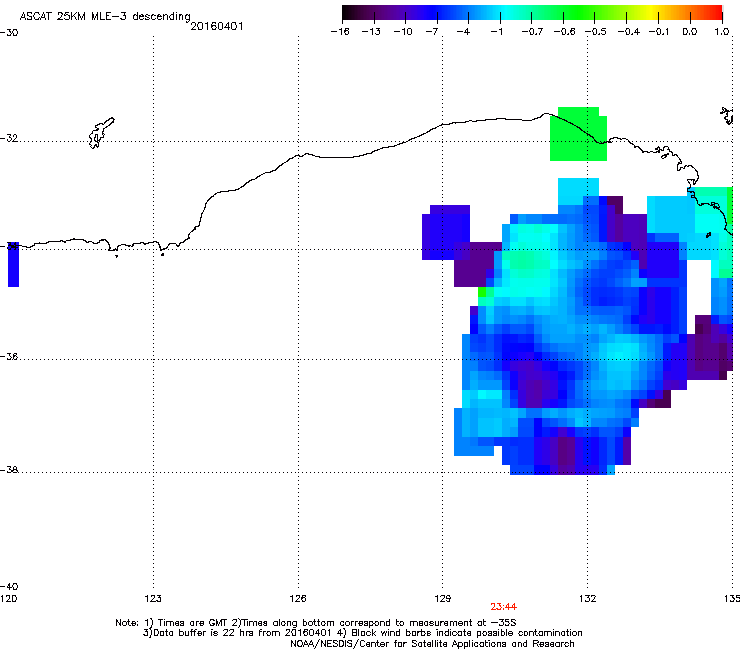The height and width of the screenshot is (650, 740).
Task: Click the longitude label 123
Action: click(x=153, y=599)
